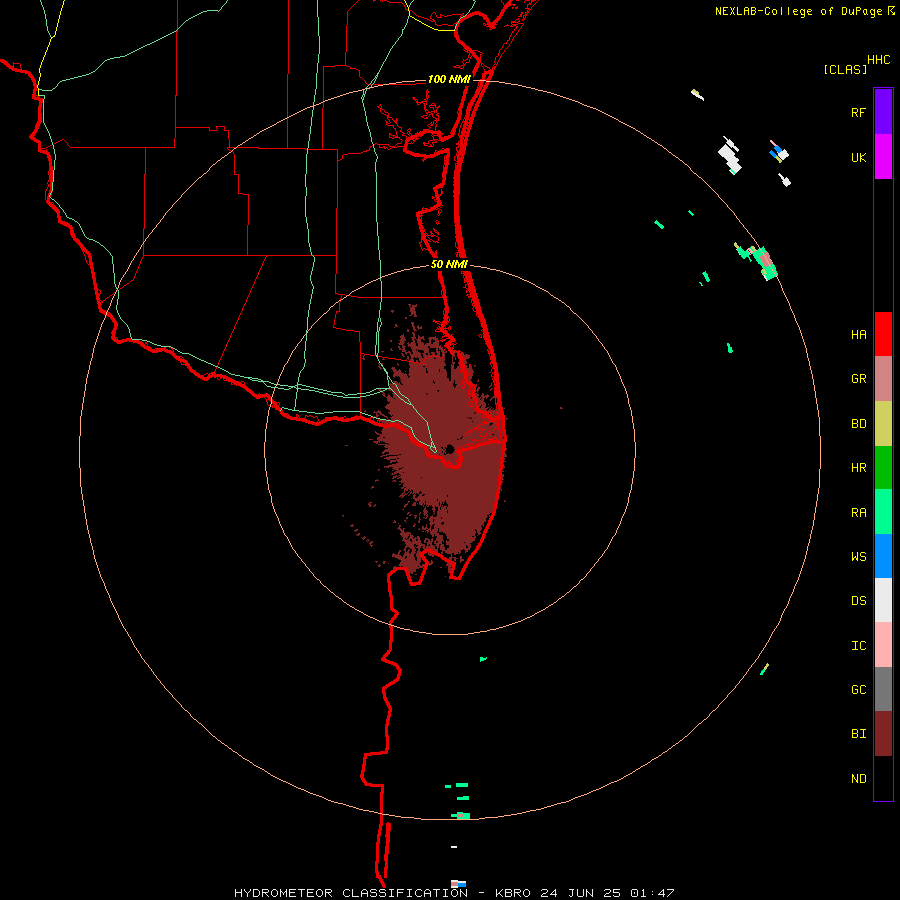900x900 pixels.
Task: Click the 100 NMI range ring label
Action: coord(449,79)
